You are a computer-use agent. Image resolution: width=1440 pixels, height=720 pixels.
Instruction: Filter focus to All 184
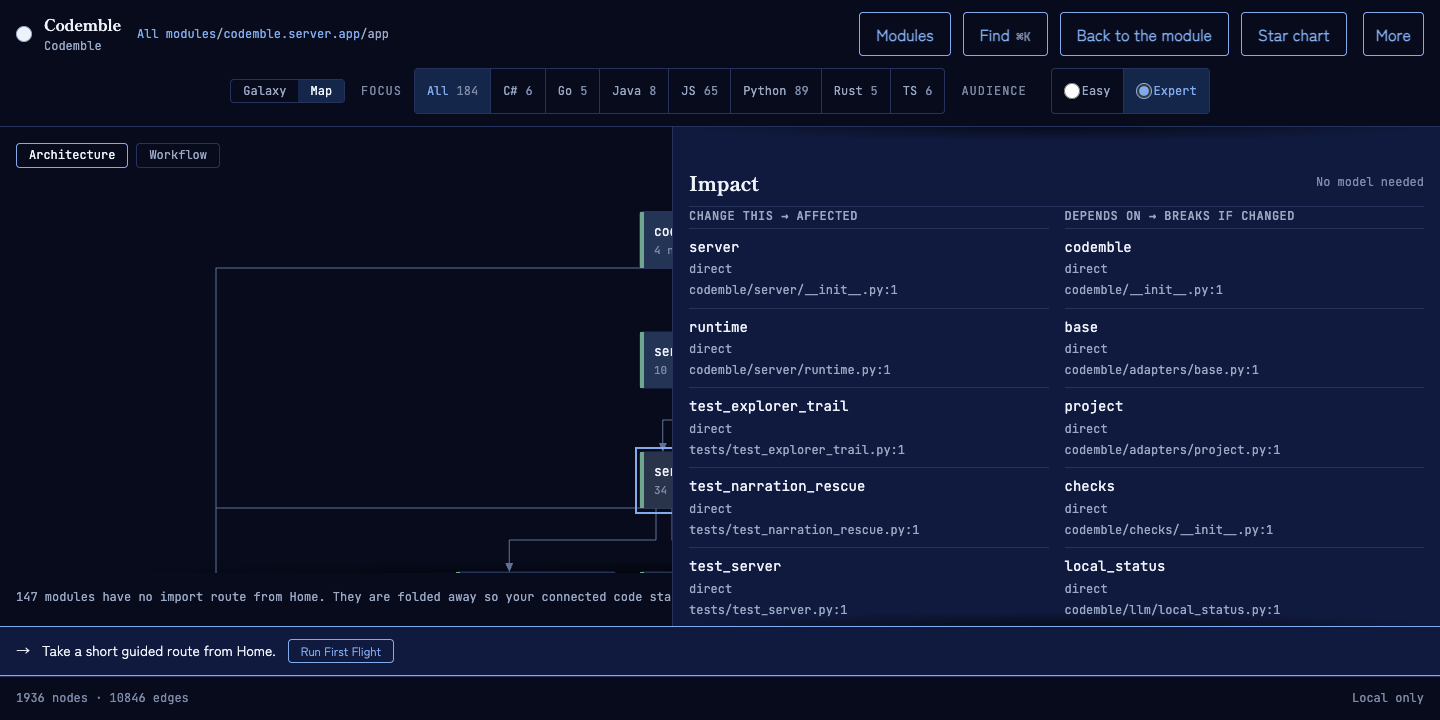(x=453, y=91)
